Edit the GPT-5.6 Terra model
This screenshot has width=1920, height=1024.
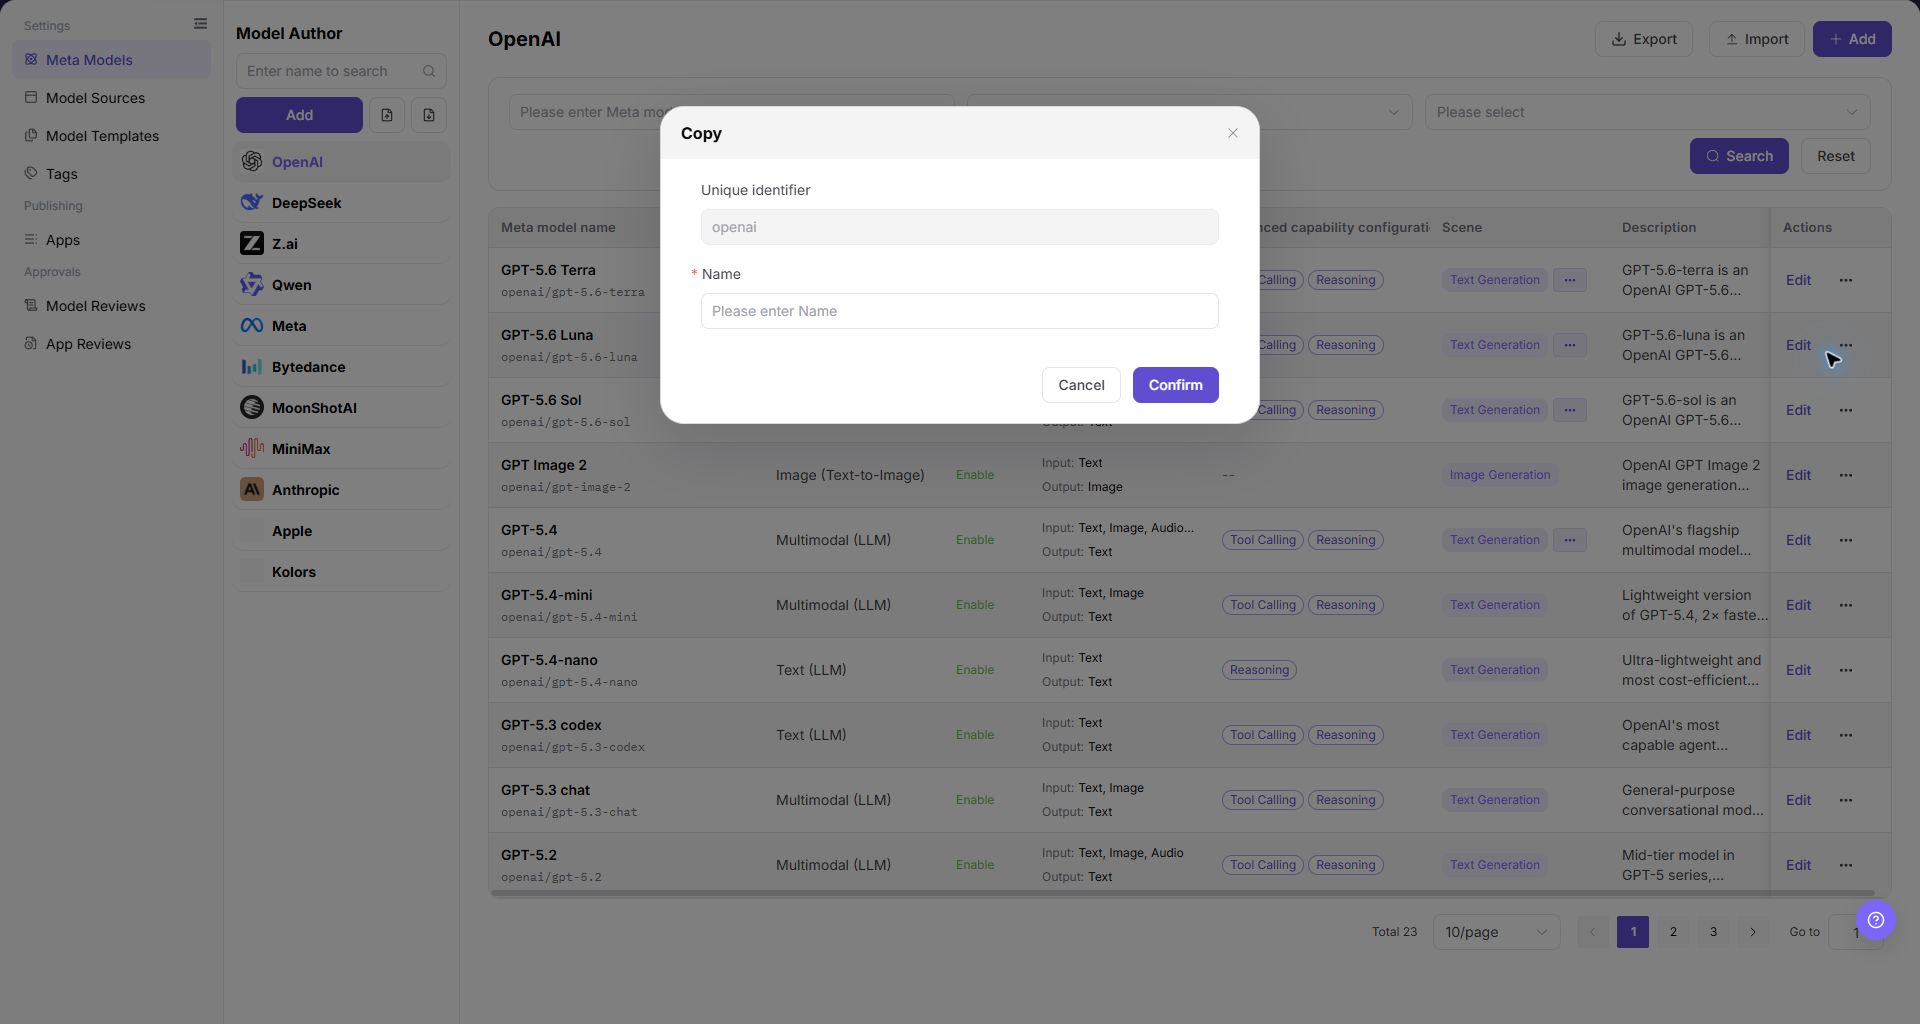pyautogui.click(x=1798, y=280)
